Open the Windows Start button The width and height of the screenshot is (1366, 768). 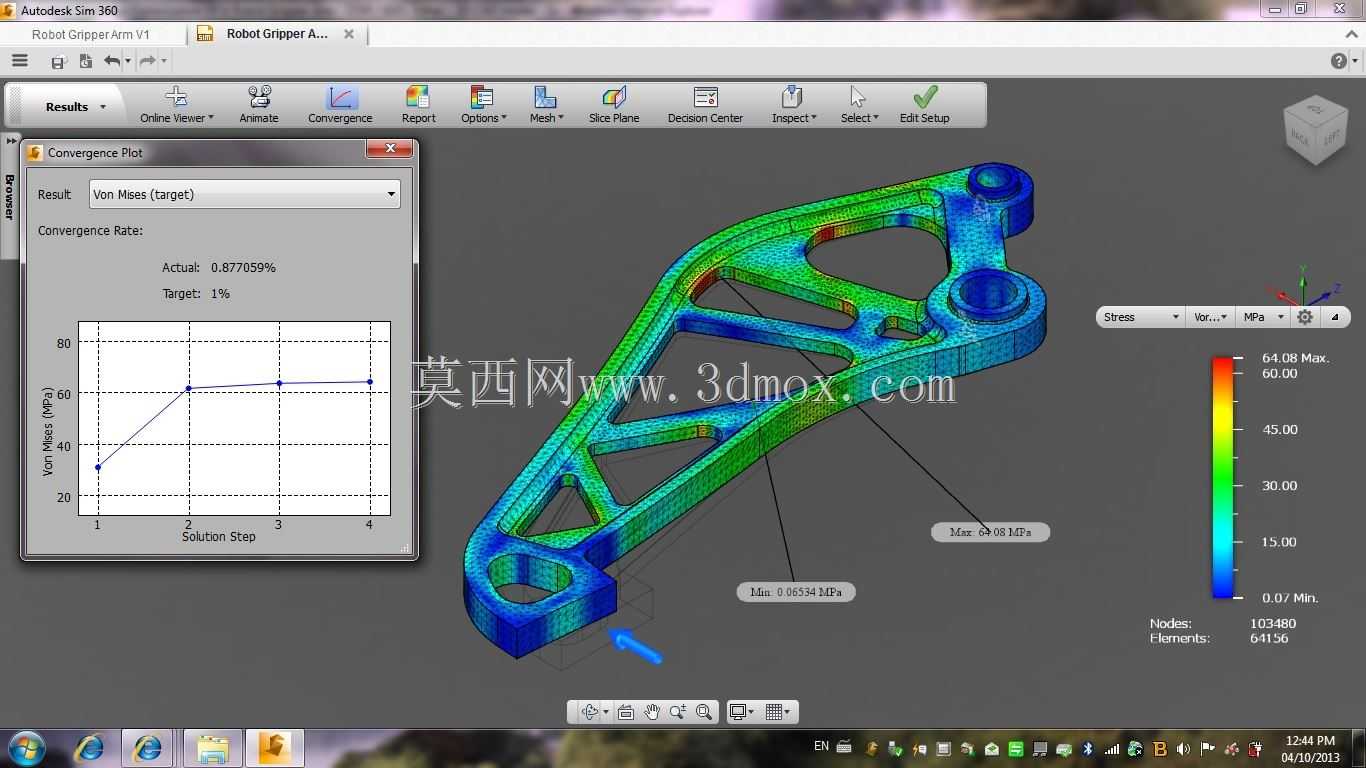[x=27, y=748]
